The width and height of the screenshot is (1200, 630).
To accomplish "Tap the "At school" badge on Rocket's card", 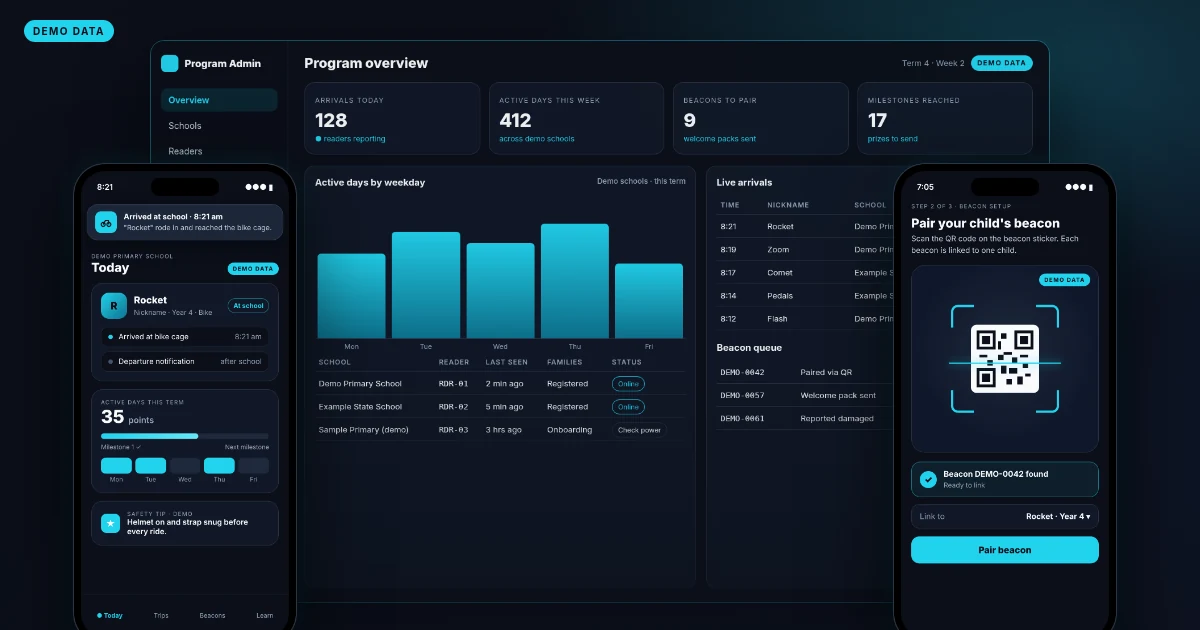I will click(x=248, y=306).
